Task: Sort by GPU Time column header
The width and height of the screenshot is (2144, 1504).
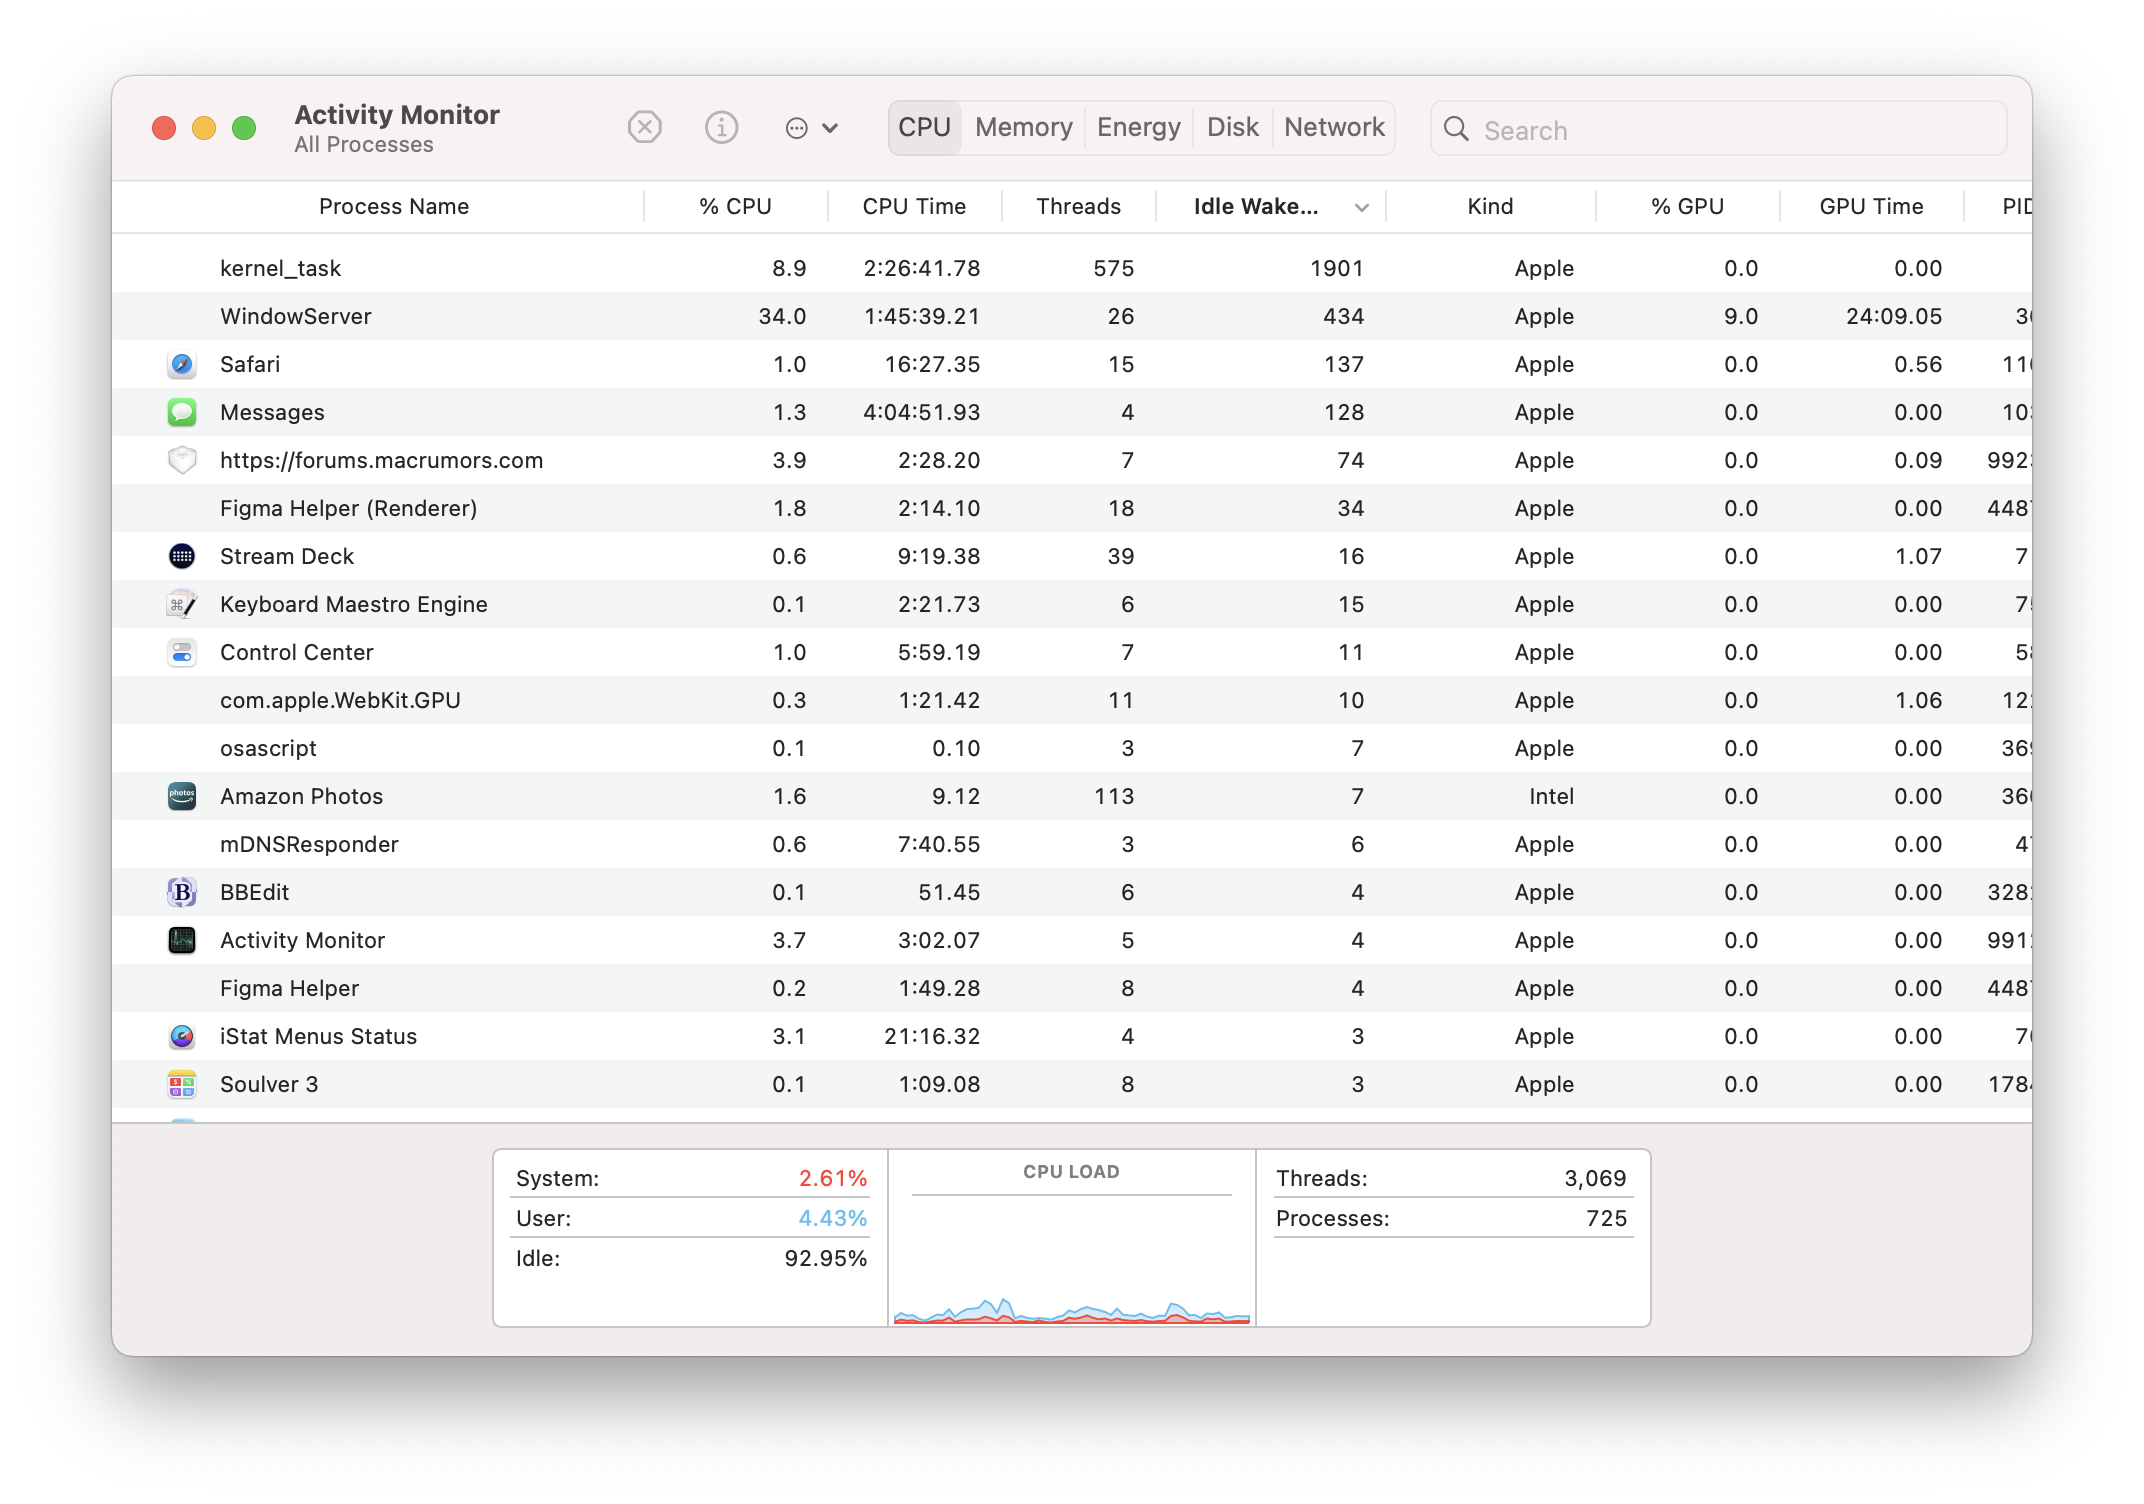Action: 1871,206
